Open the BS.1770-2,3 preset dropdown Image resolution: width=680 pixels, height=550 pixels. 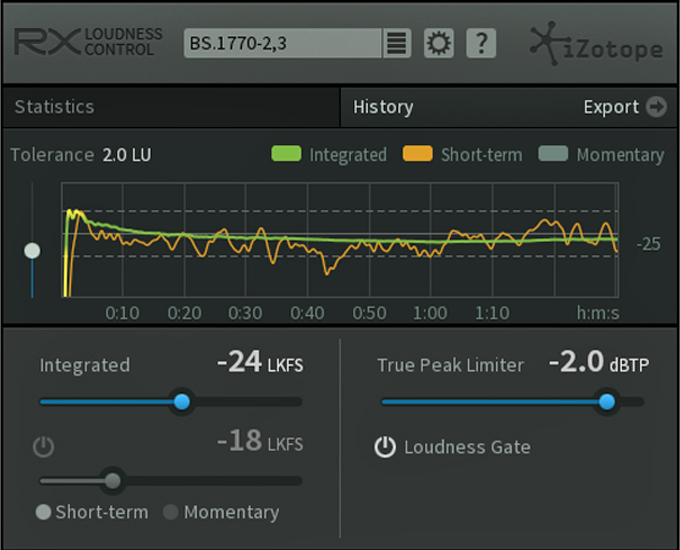282,43
